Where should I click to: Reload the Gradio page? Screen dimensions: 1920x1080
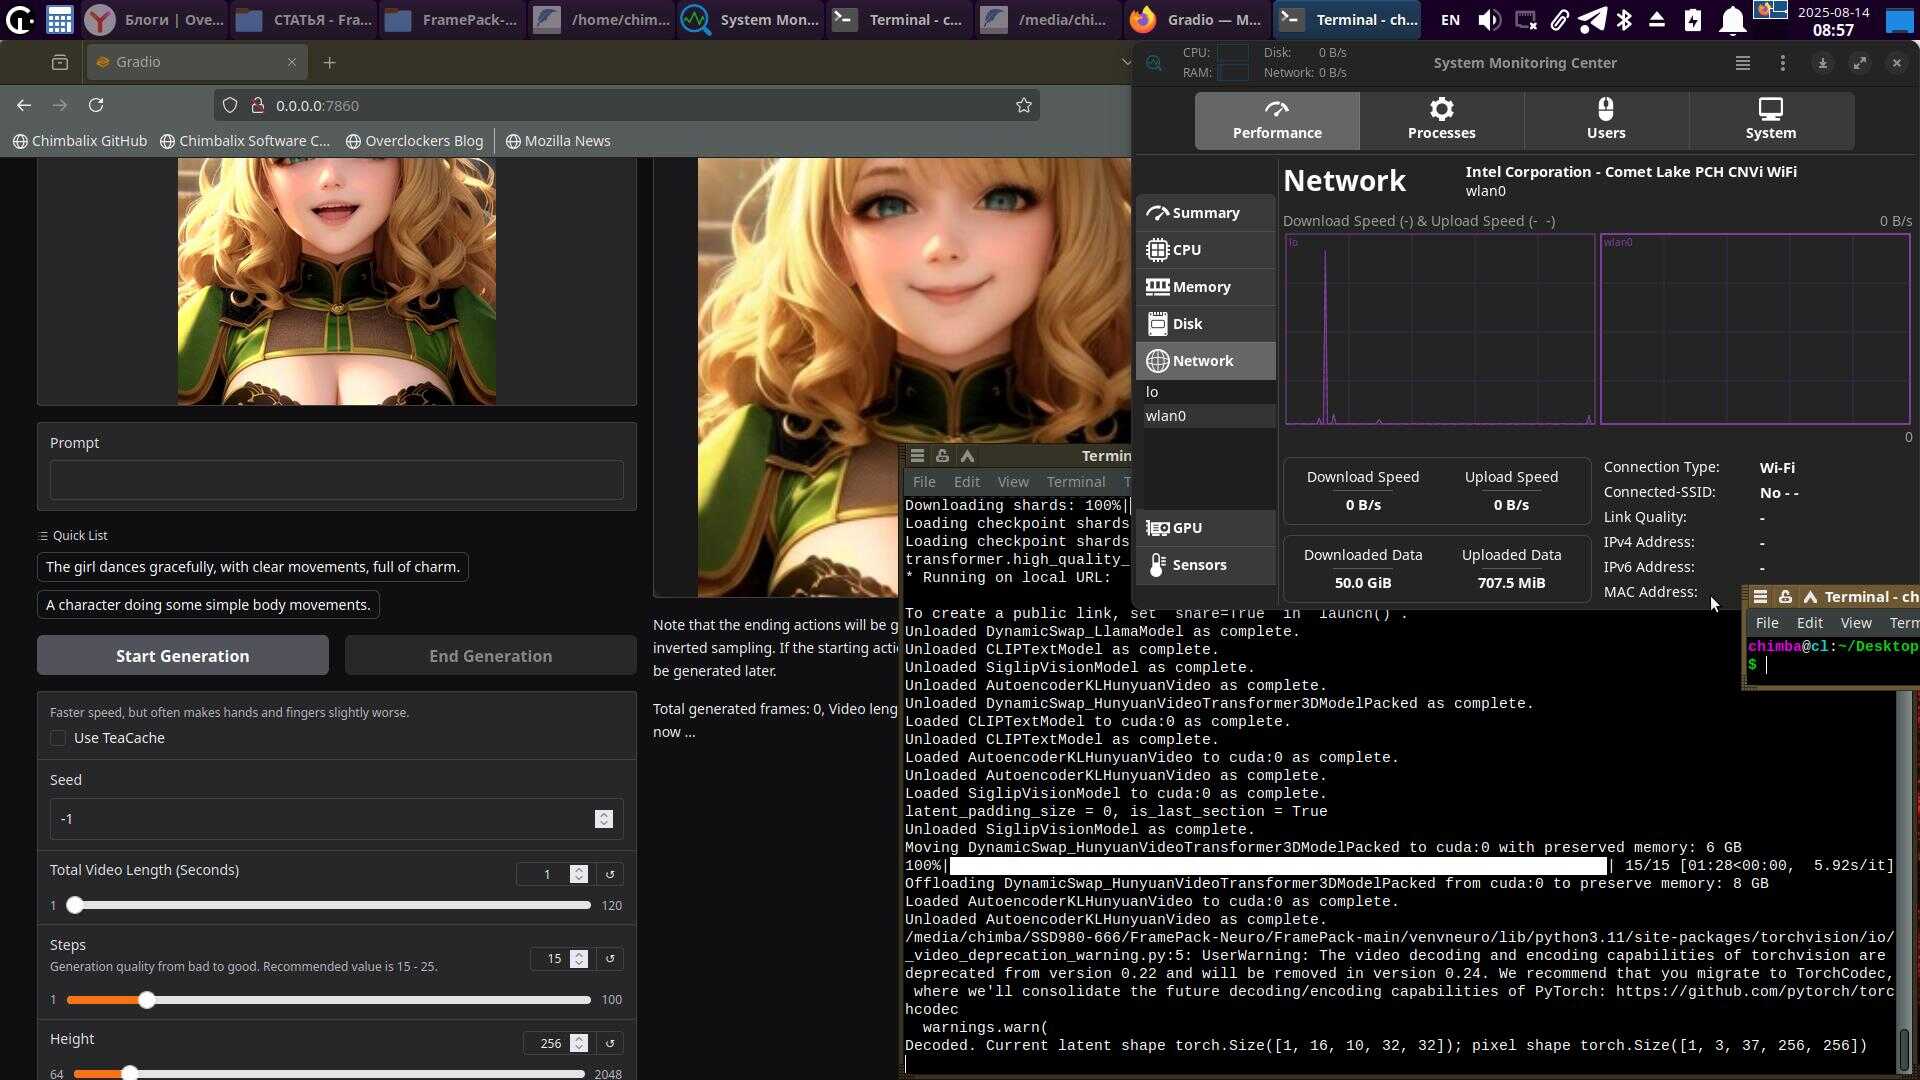click(x=96, y=105)
